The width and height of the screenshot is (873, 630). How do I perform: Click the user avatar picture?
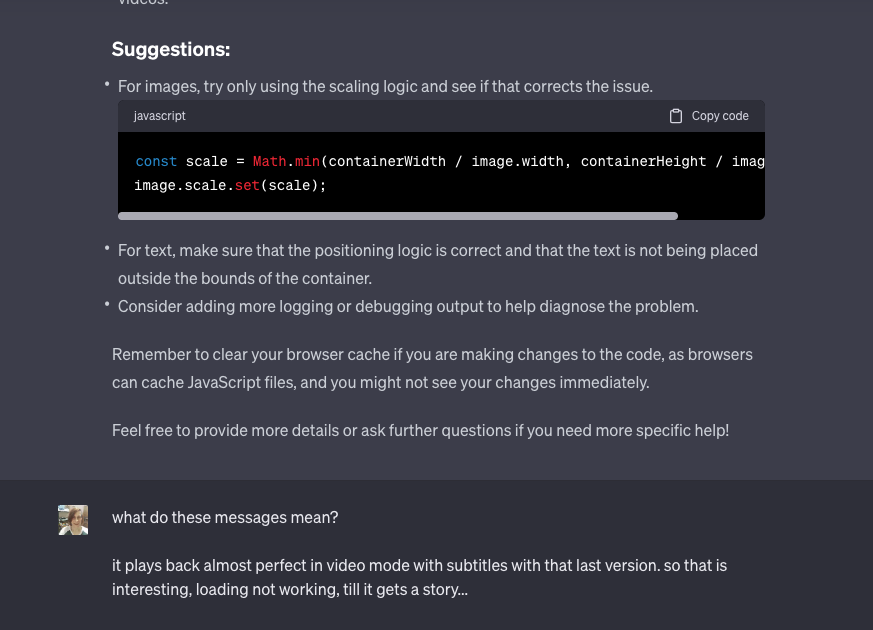pos(73,520)
